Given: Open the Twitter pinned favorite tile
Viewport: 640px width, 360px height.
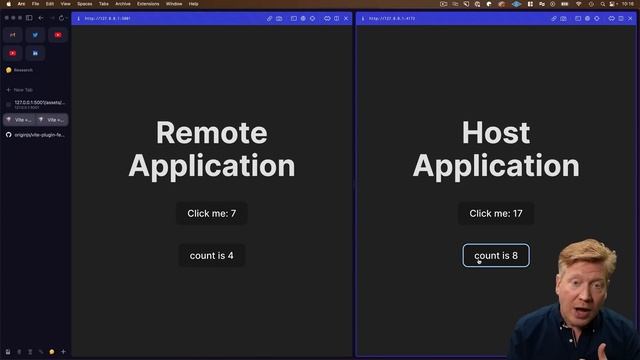Looking at the screenshot, I should (x=35, y=35).
